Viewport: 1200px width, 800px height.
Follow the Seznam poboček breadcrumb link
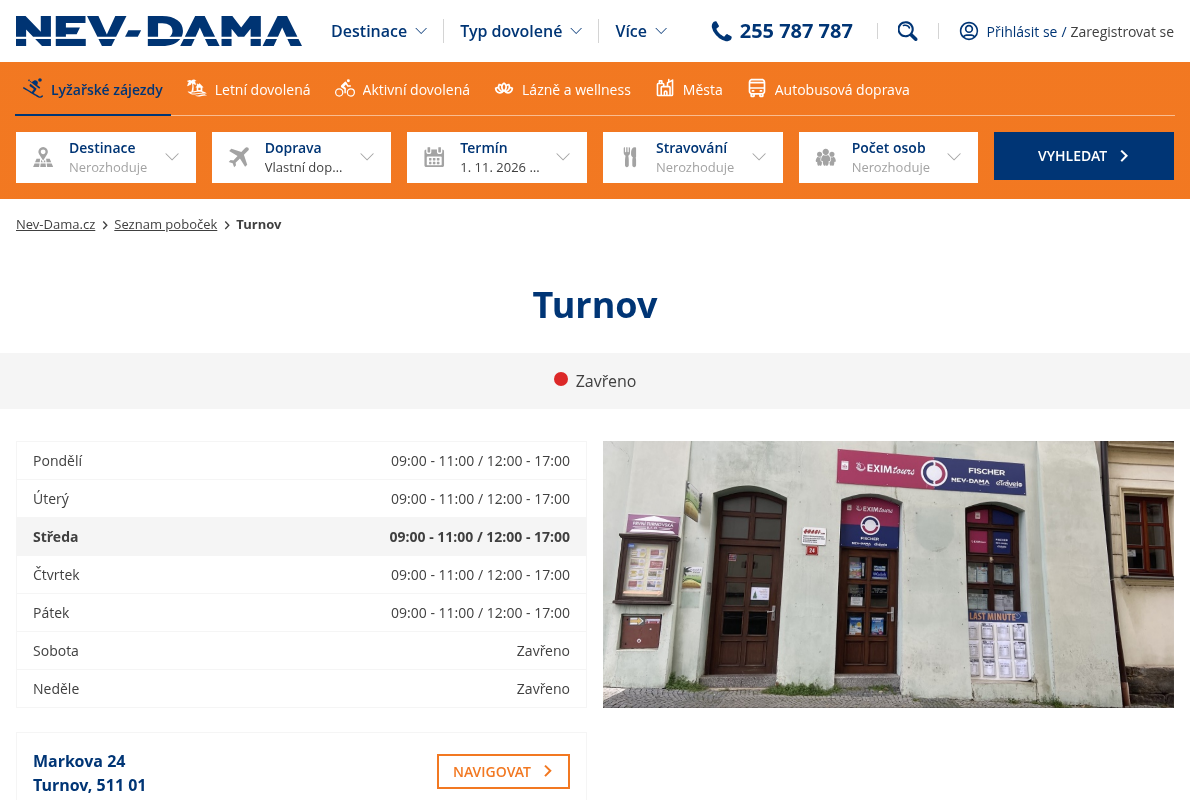point(165,224)
